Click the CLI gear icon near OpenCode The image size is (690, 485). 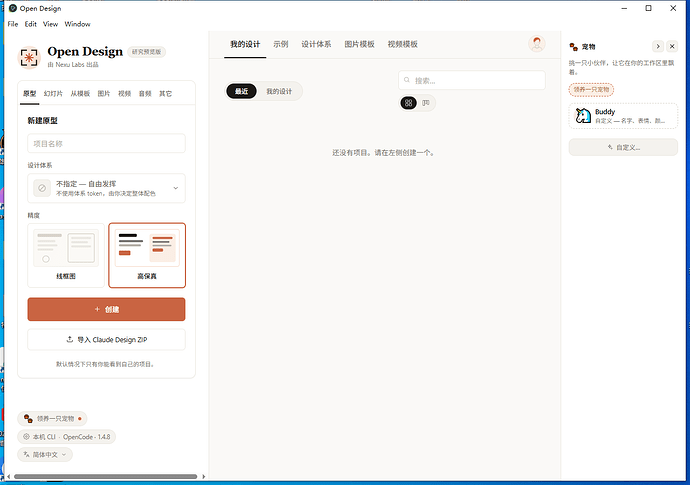[x=26, y=437]
